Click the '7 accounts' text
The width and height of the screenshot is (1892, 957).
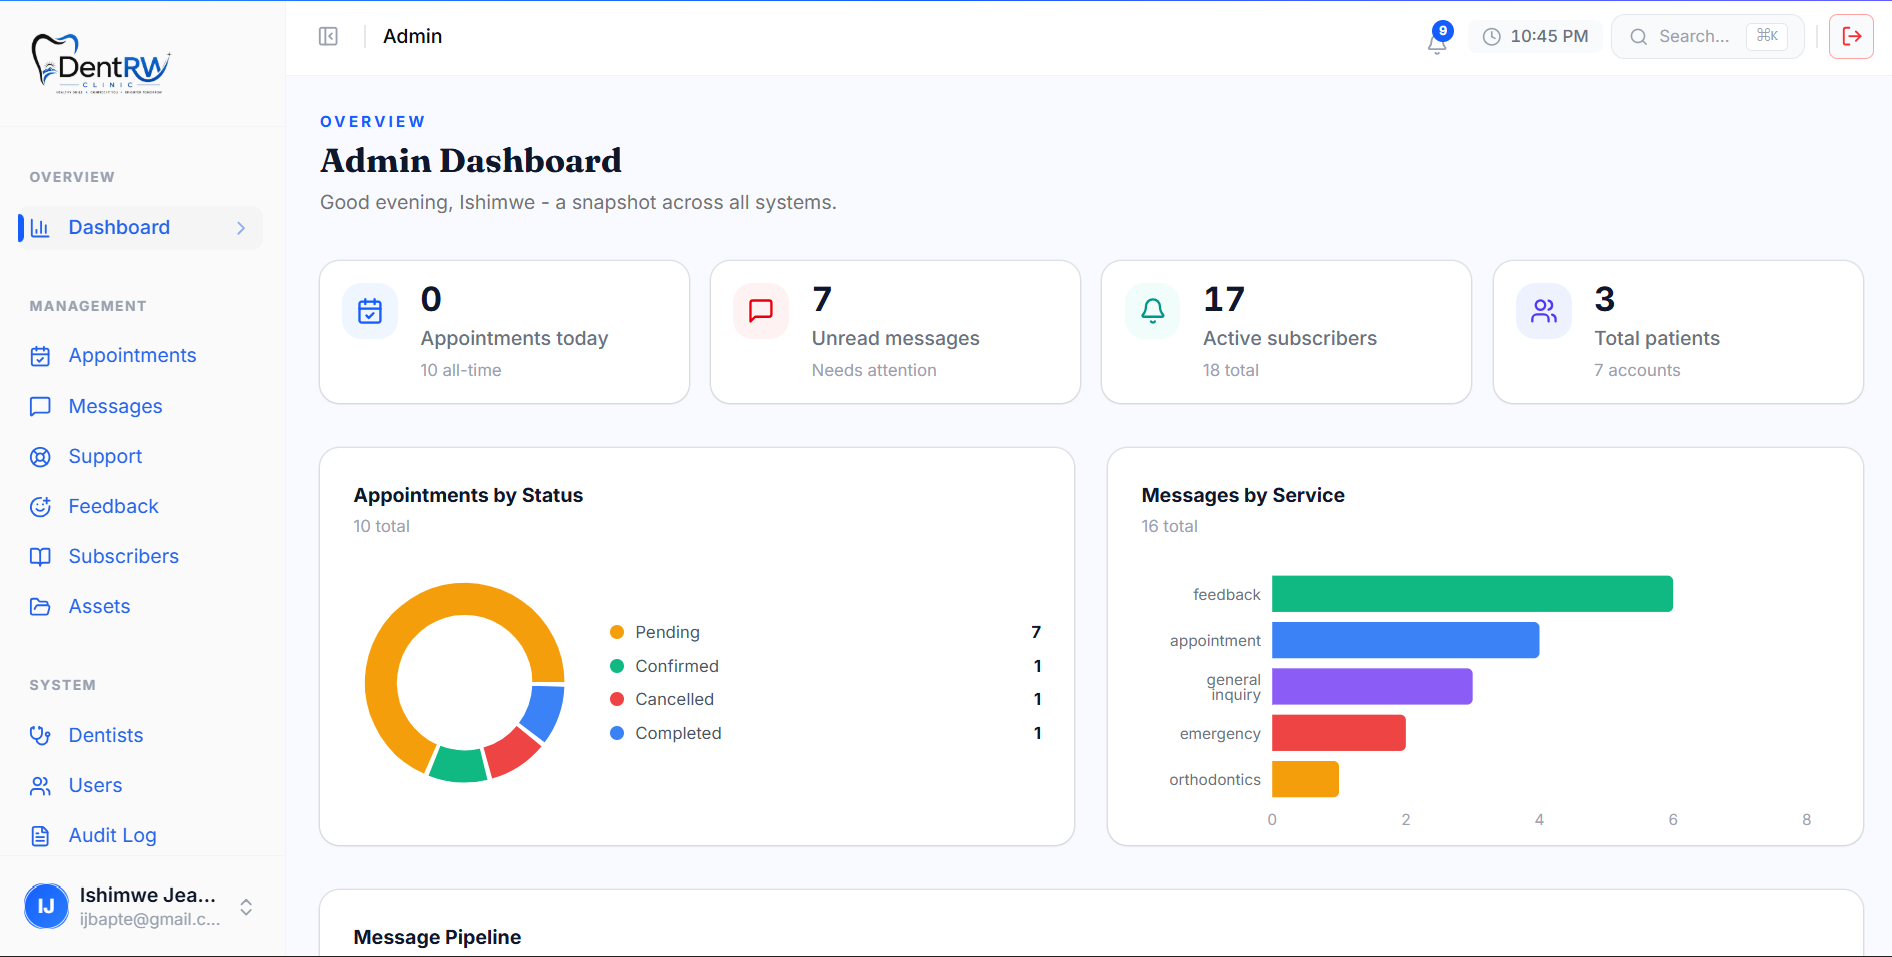pyautogui.click(x=1637, y=370)
